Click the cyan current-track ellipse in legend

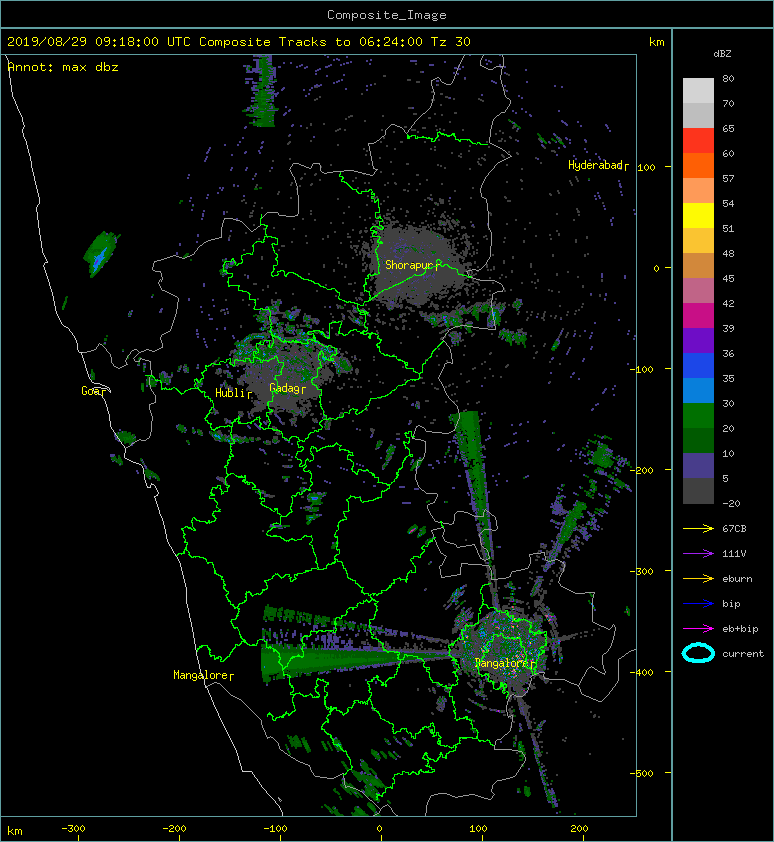(698, 653)
